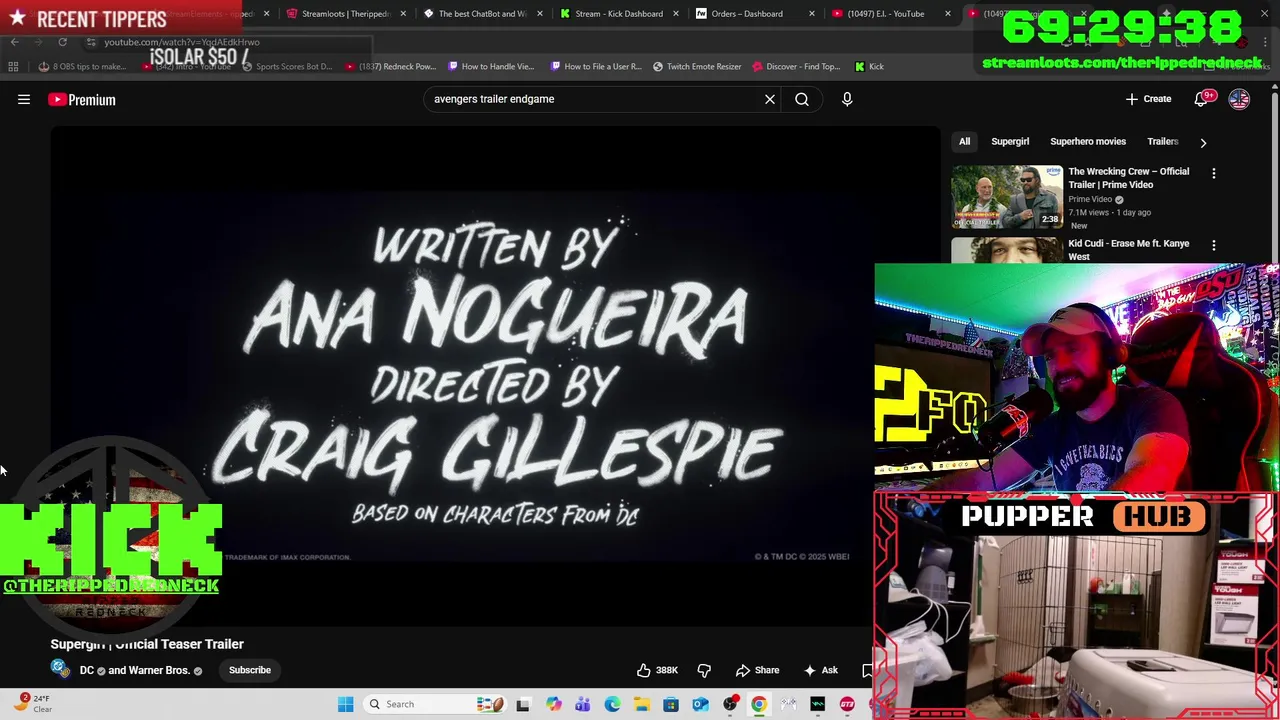Select the Superhero movies filter chip

click(x=1088, y=142)
